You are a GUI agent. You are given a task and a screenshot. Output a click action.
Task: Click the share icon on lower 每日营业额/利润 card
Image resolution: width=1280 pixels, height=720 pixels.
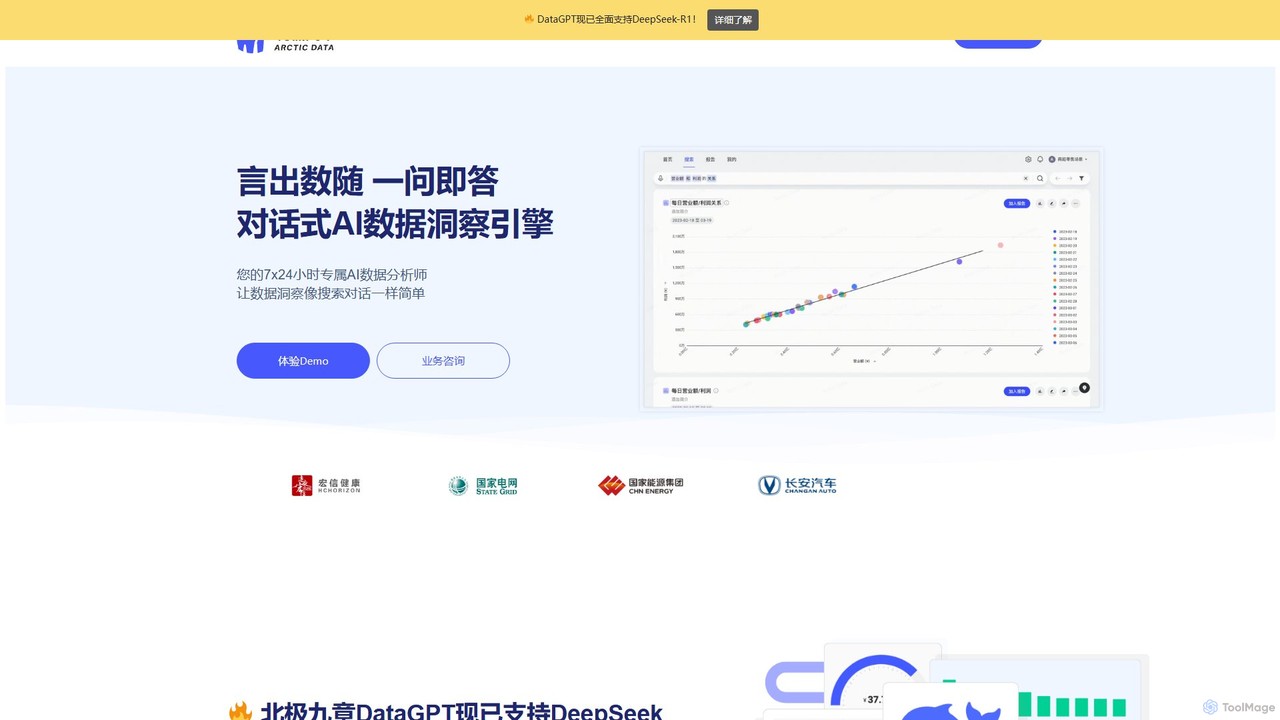coord(1064,392)
